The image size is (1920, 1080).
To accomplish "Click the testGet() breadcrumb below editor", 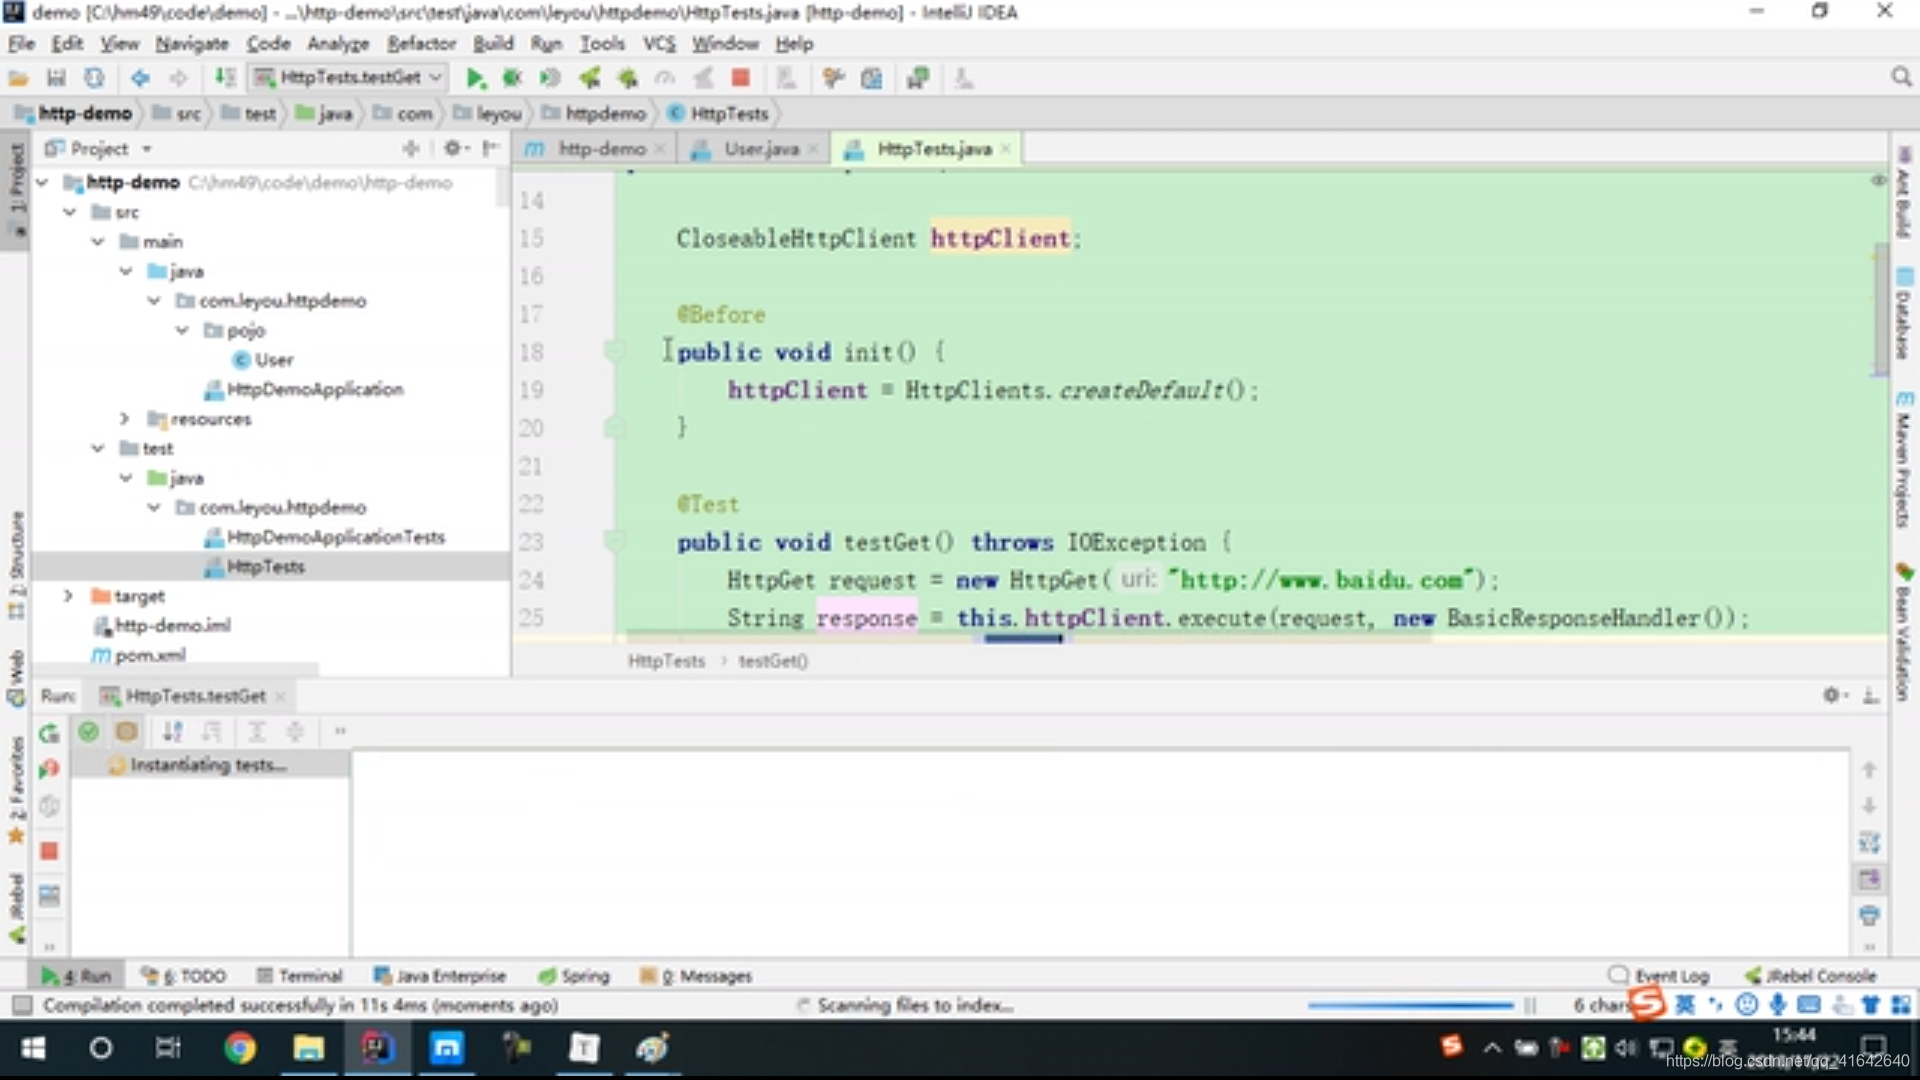I will click(x=773, y=661).
